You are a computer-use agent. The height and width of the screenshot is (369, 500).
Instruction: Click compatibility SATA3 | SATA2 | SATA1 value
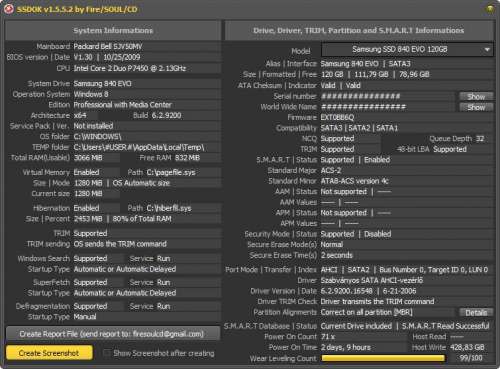pos(359,128)
